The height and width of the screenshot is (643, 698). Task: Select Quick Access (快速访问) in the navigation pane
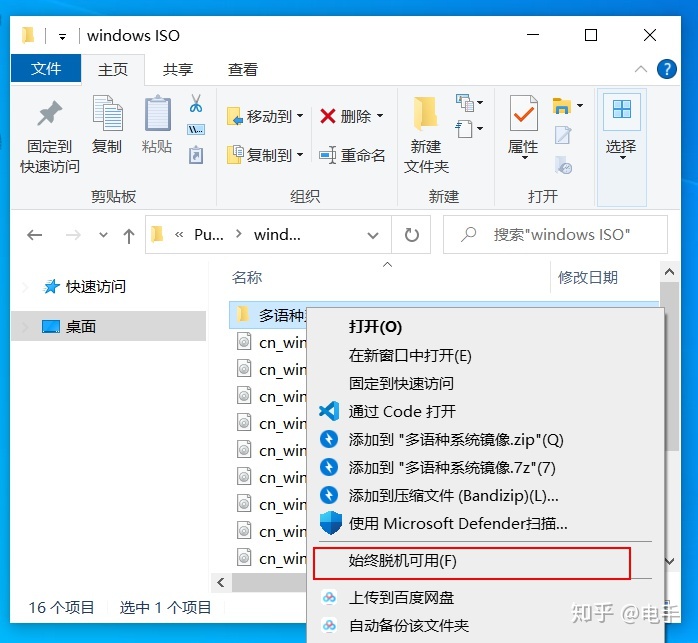pyautogui.click(x=95, y=286)
